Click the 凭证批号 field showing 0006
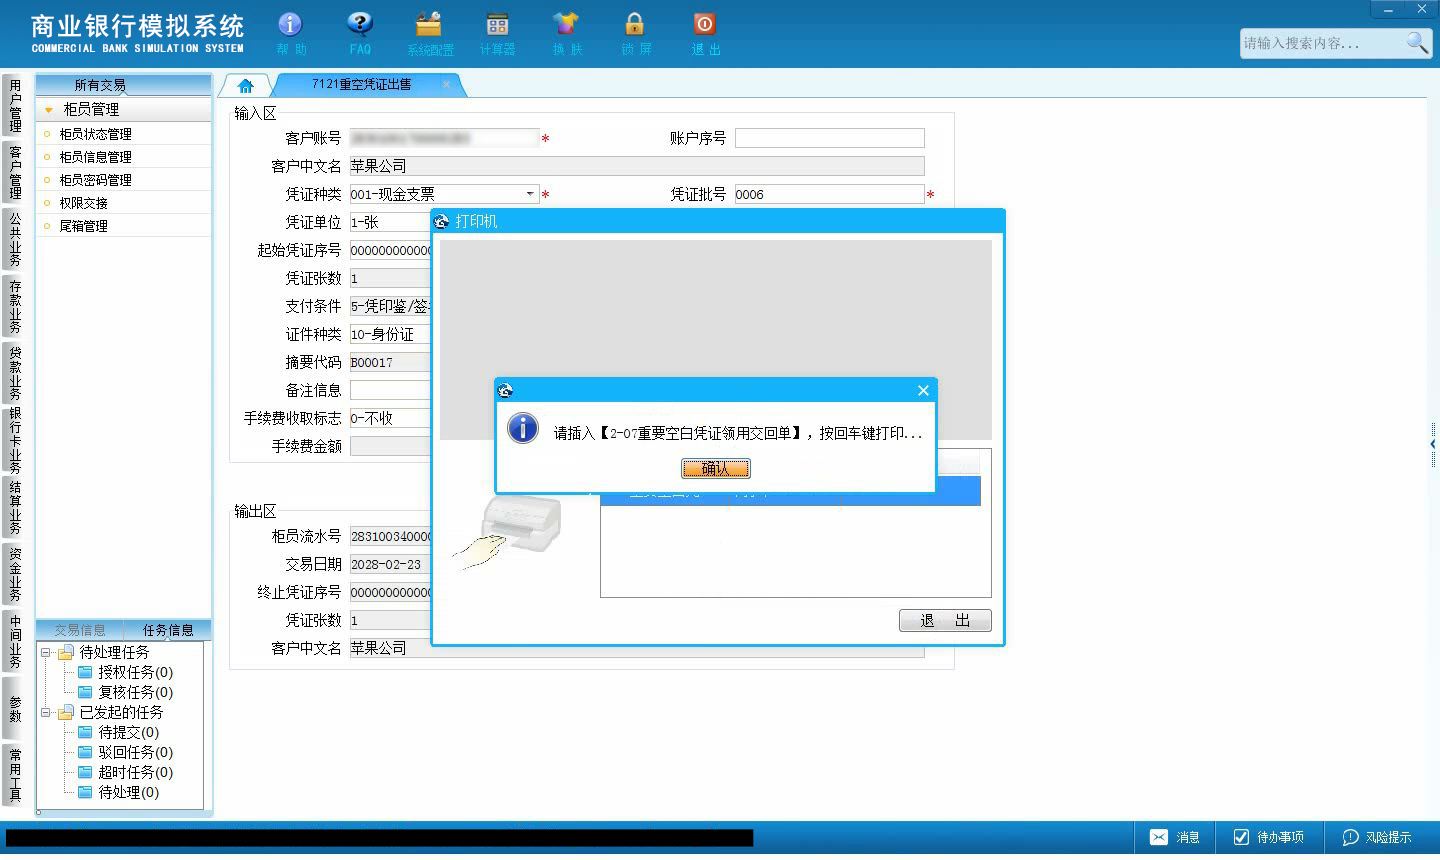 coord(829,194)
